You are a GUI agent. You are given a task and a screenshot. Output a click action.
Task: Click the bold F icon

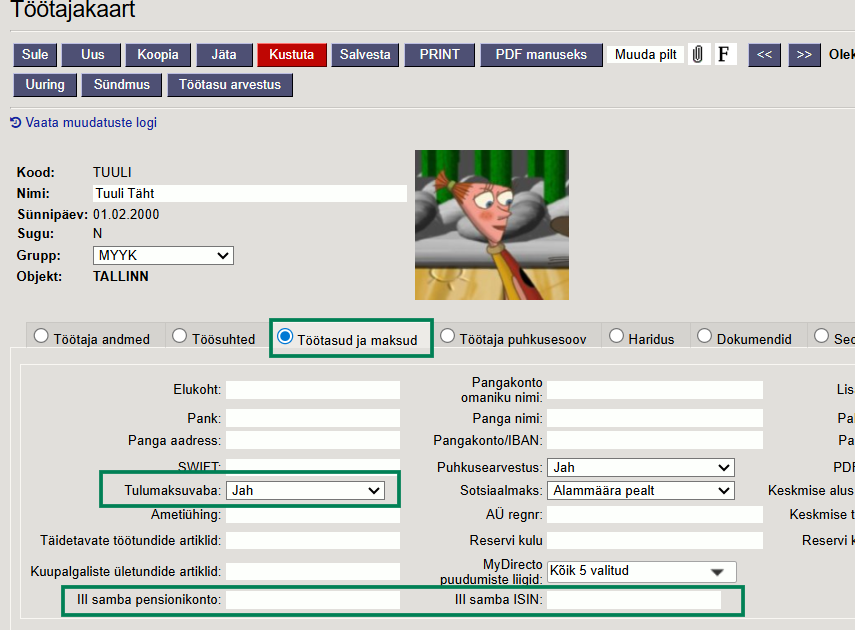[x=724, y=54]
